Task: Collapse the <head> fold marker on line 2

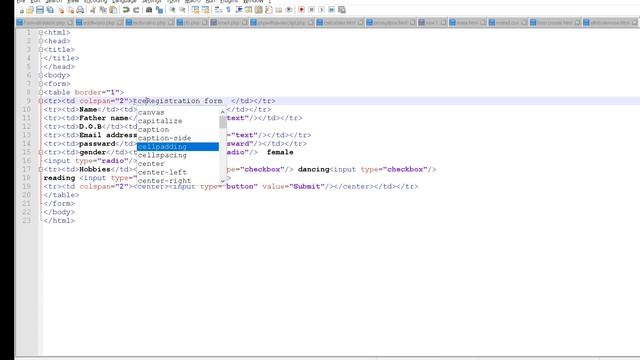Action: (40, 41)
